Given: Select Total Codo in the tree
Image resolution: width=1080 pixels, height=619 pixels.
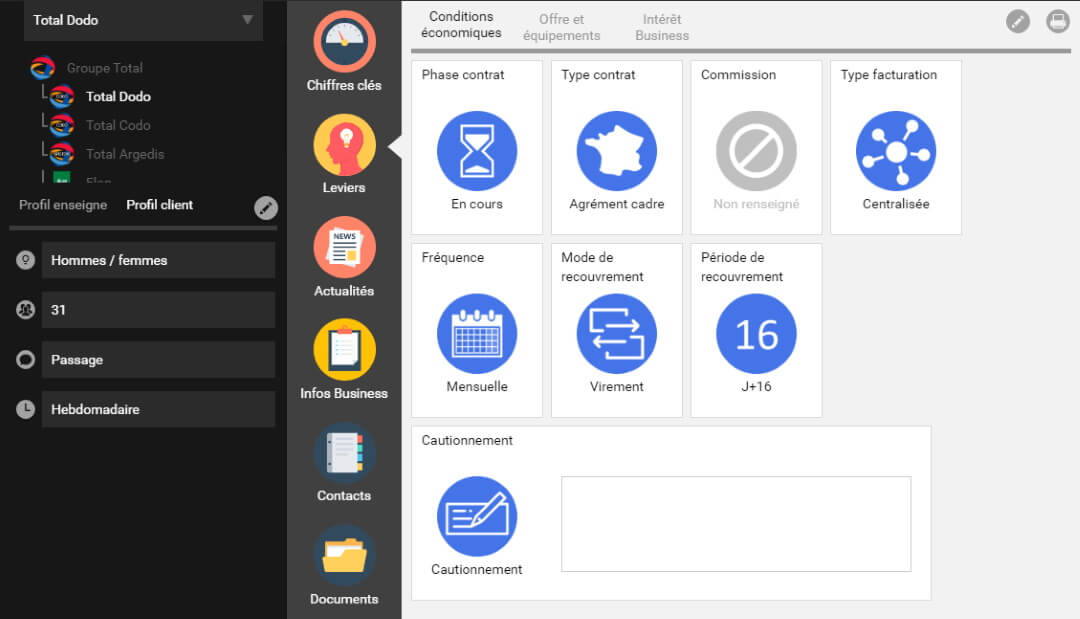Looking at the screenshot, I should (x=118, y=125).
